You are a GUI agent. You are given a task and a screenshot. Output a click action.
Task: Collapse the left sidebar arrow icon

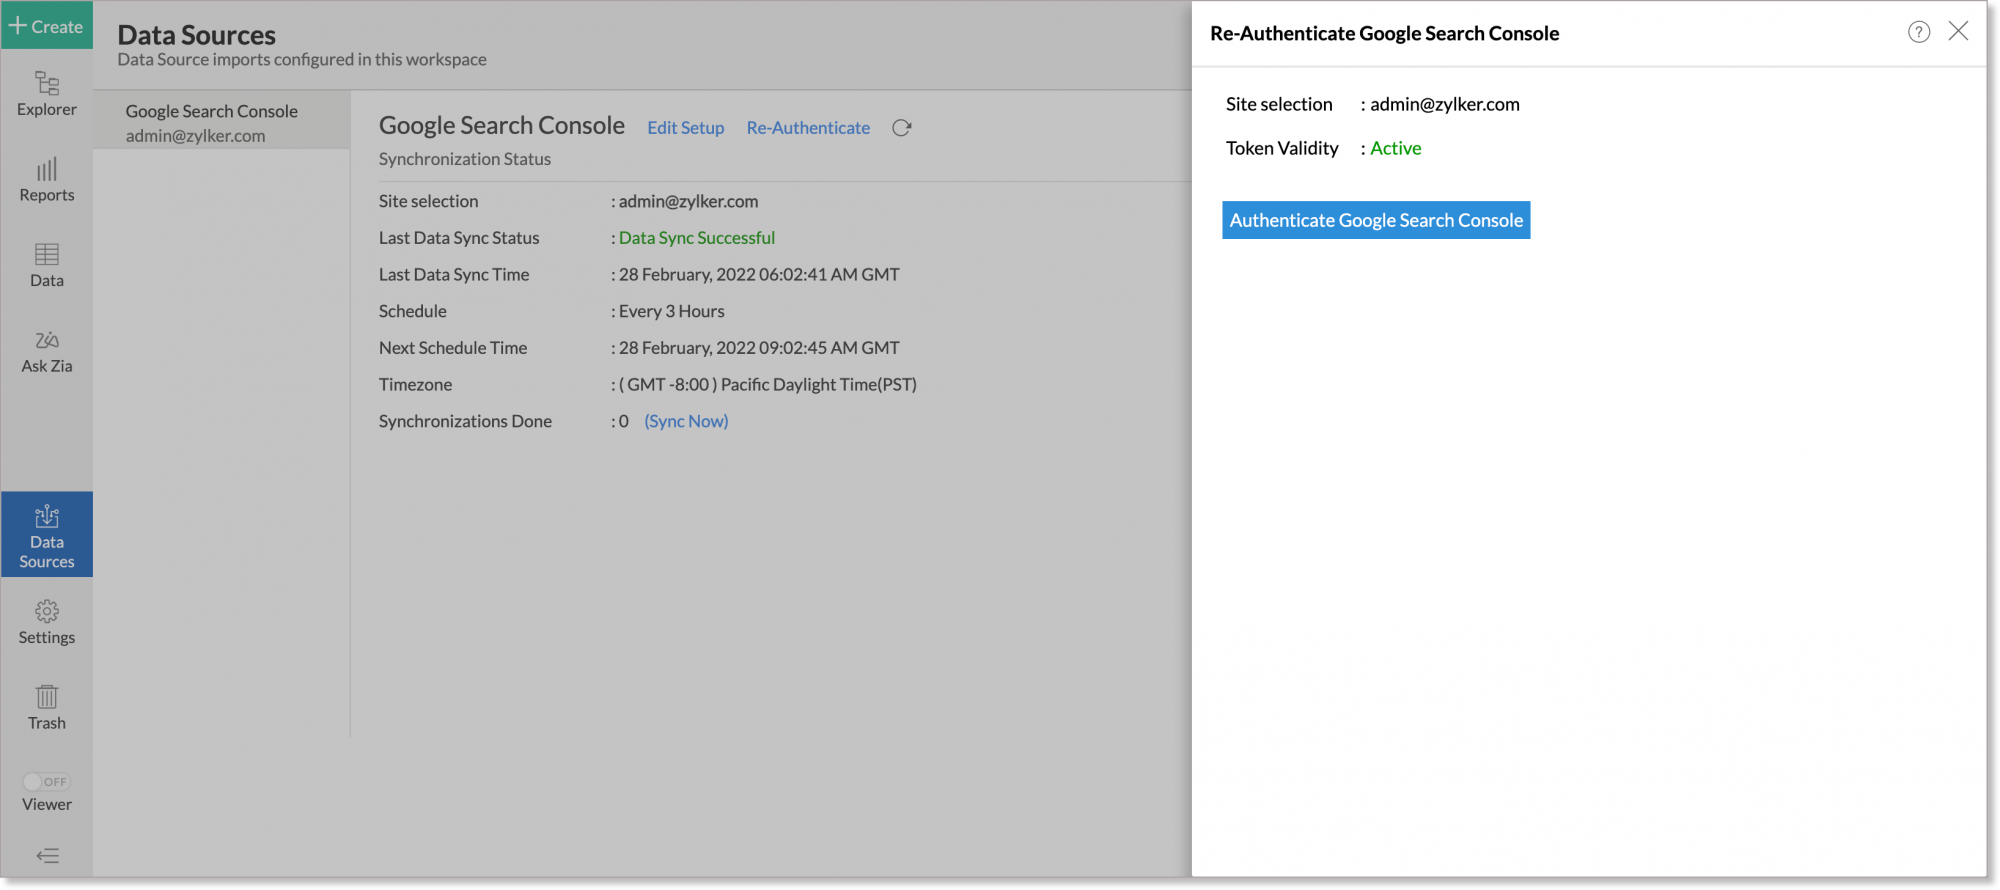(47, 856)
